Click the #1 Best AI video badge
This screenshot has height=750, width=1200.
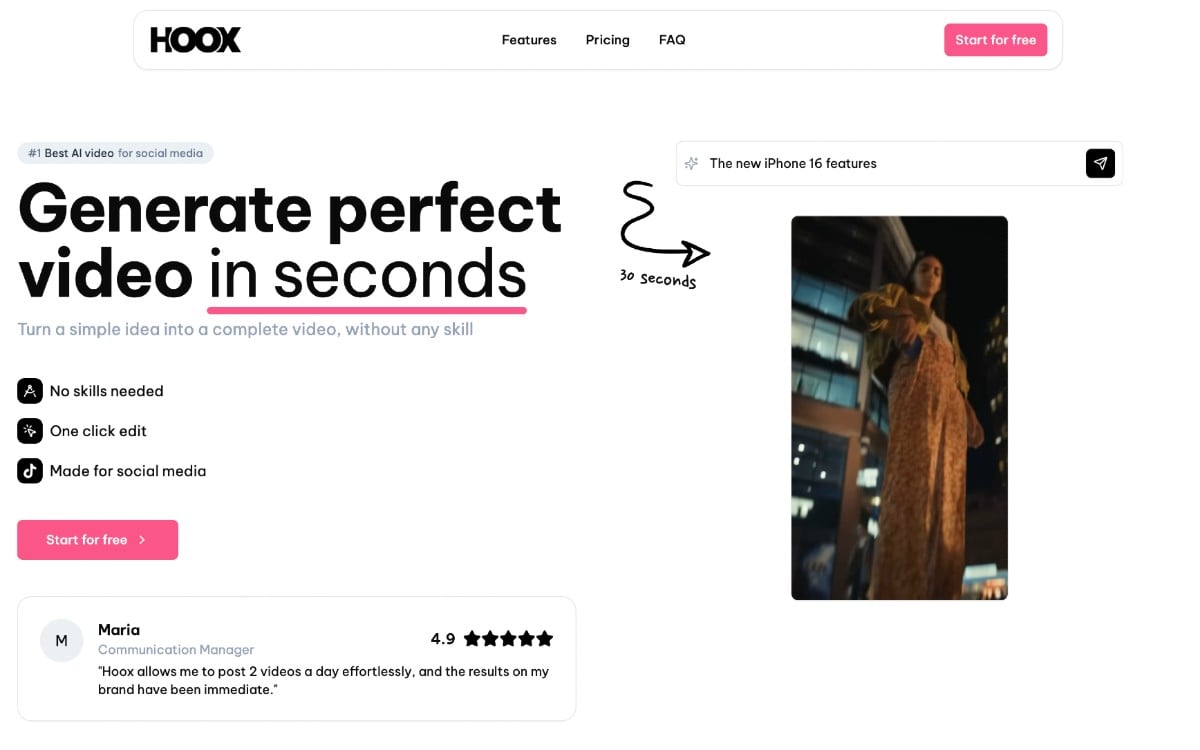pyautogui.click(x=115, y=153)
